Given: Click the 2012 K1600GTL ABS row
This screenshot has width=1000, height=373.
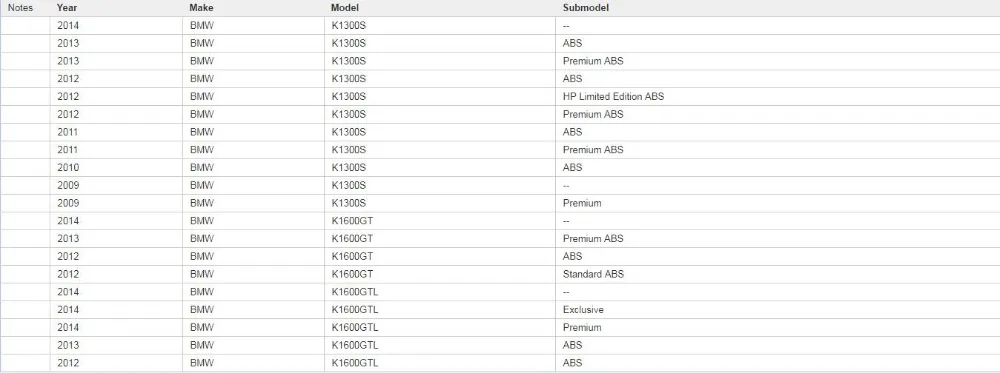Looking at the screenshot, I should click(x=500, y=363).
